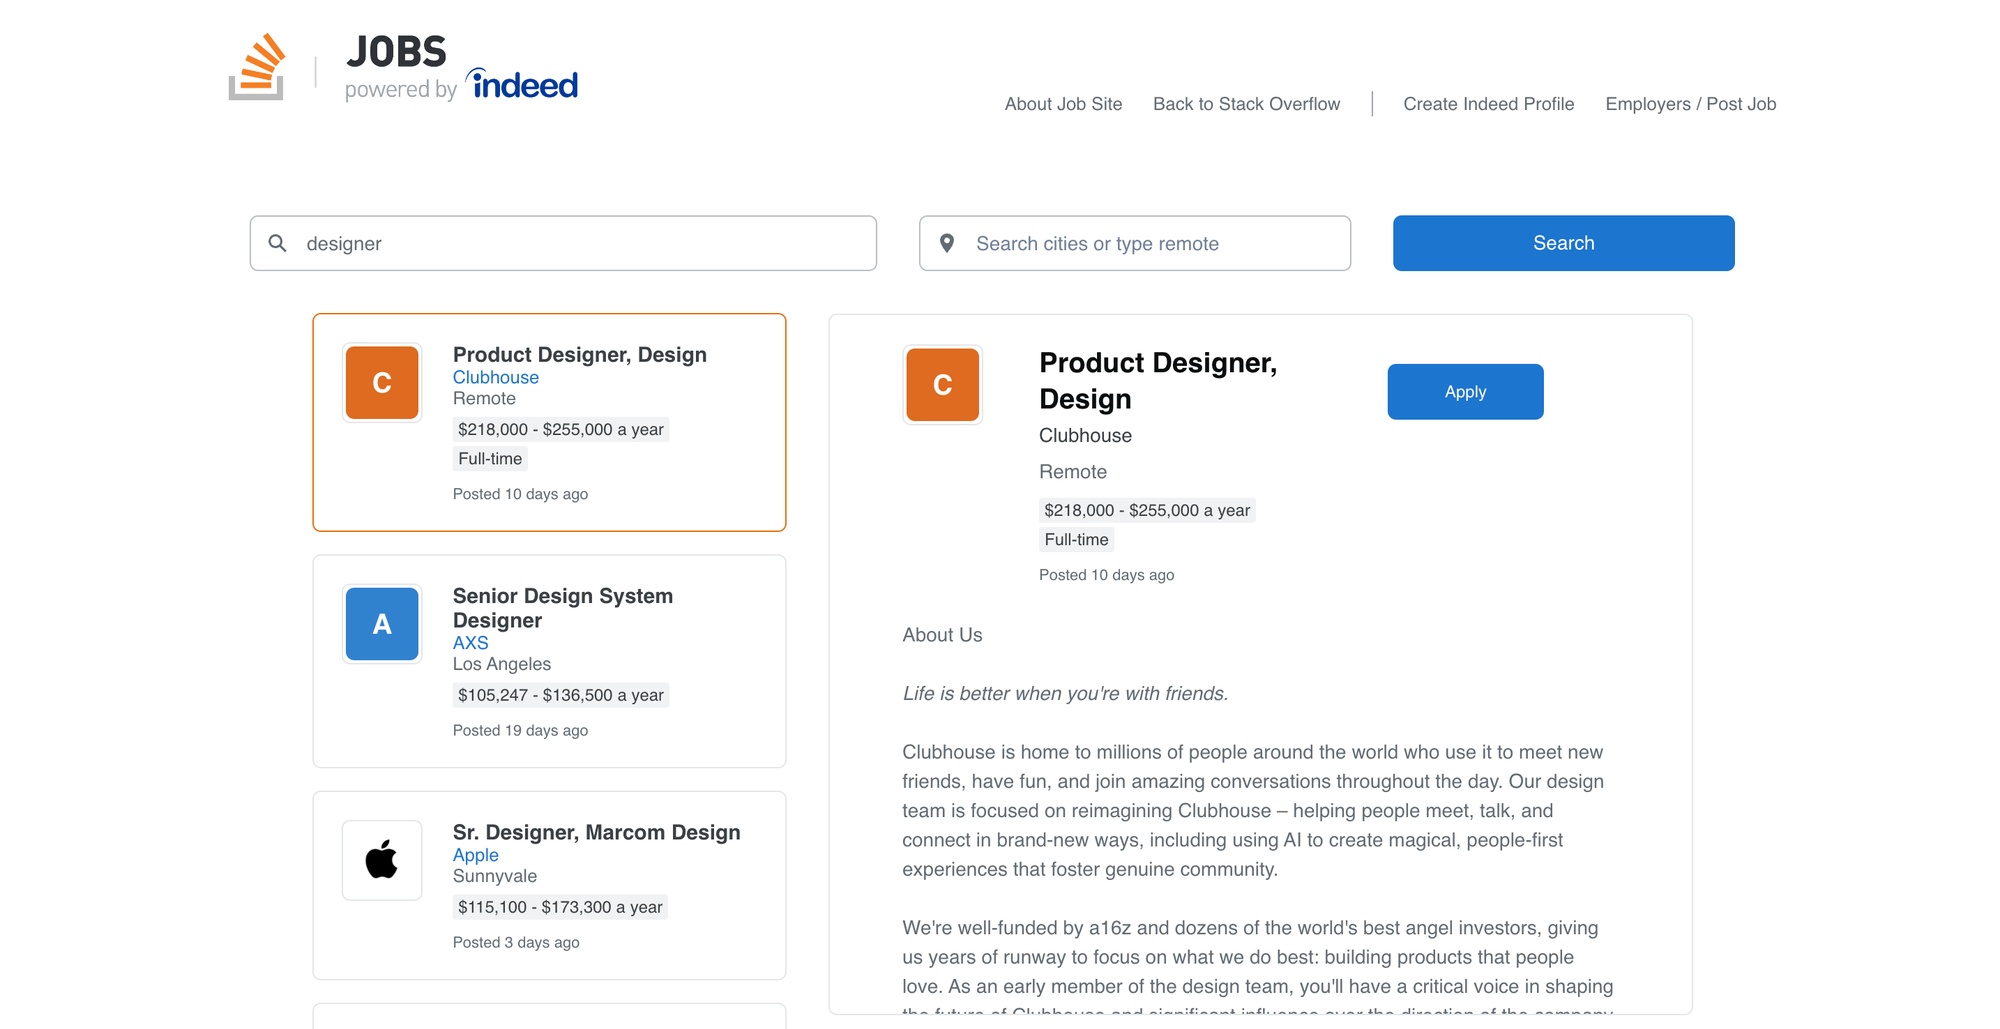
Task: Open the AXS company link
Action: pos(470,643)
